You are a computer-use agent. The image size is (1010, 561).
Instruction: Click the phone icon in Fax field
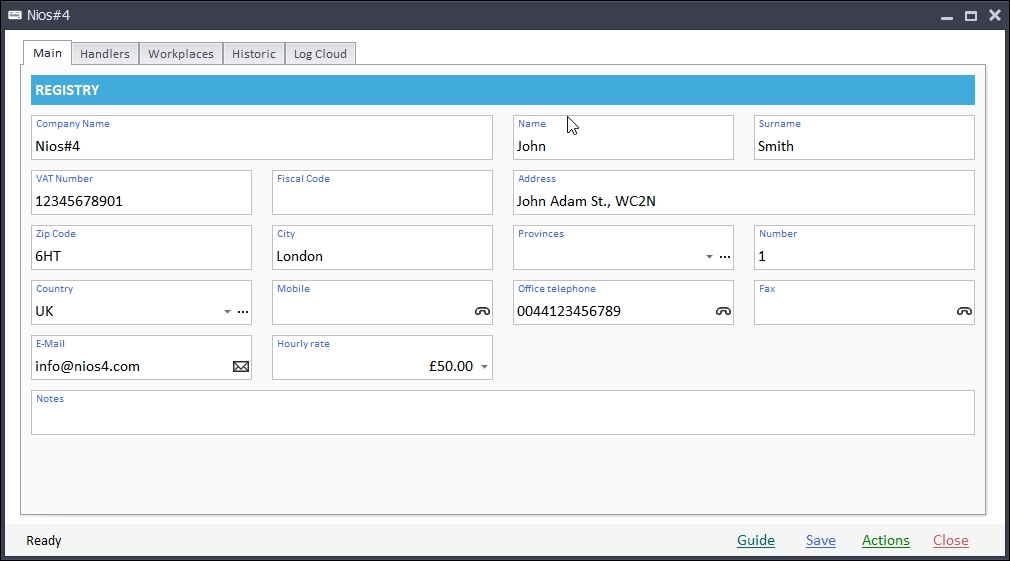(964, 311)
